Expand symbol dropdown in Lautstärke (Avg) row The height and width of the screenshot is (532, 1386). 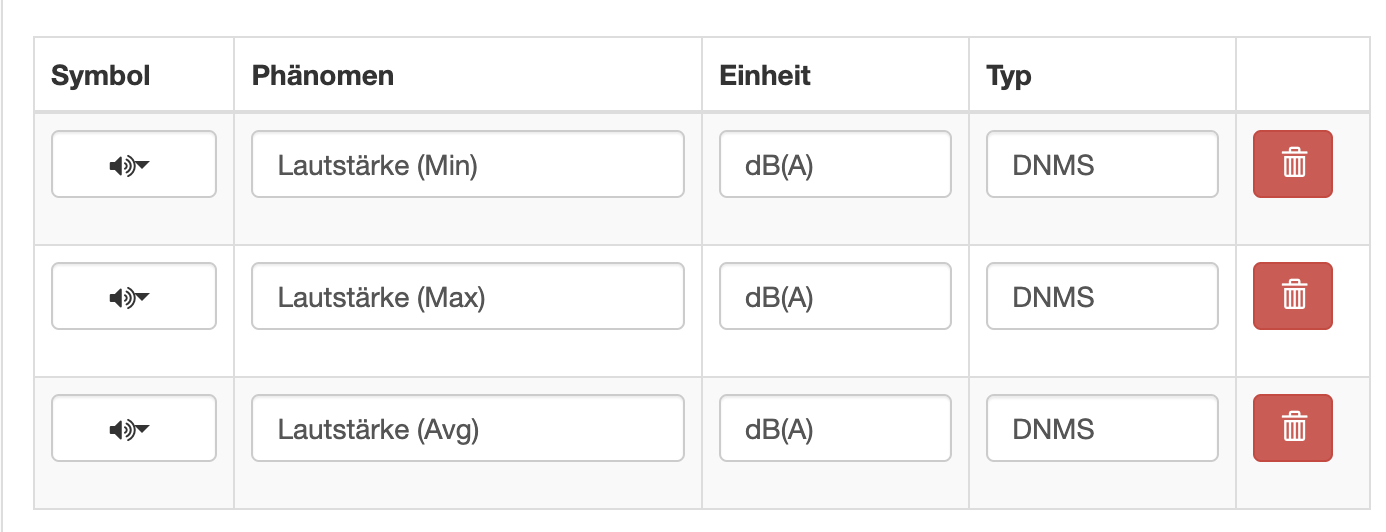tap(133, 428)
